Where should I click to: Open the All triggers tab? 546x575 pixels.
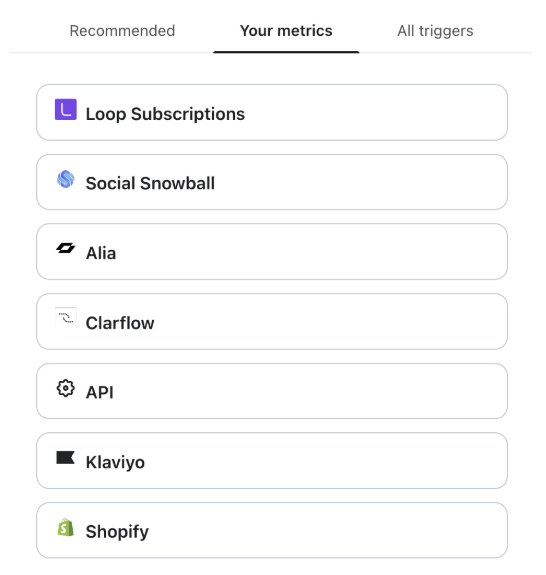click(x=435, y=31)
